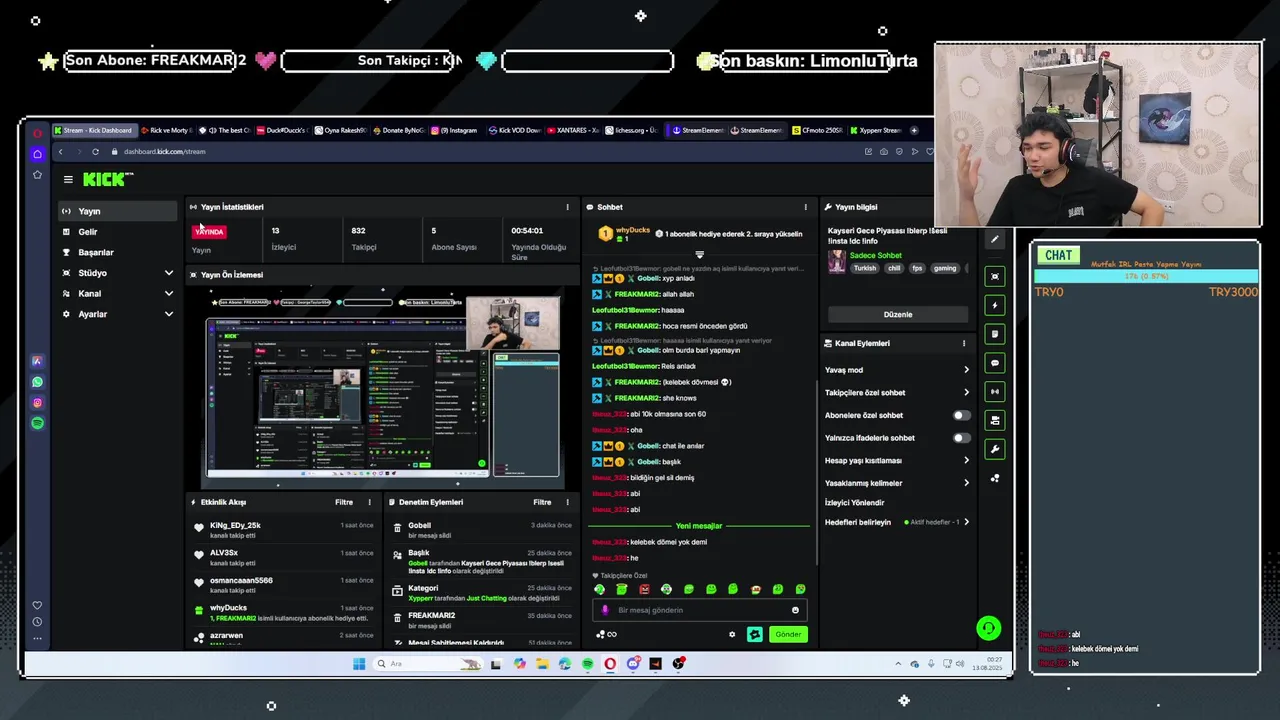Image resolution: width=1280 pixels, height=720 pixels.
Task: Select Yayın in sidebar
Action: click(x=117, y=211)
